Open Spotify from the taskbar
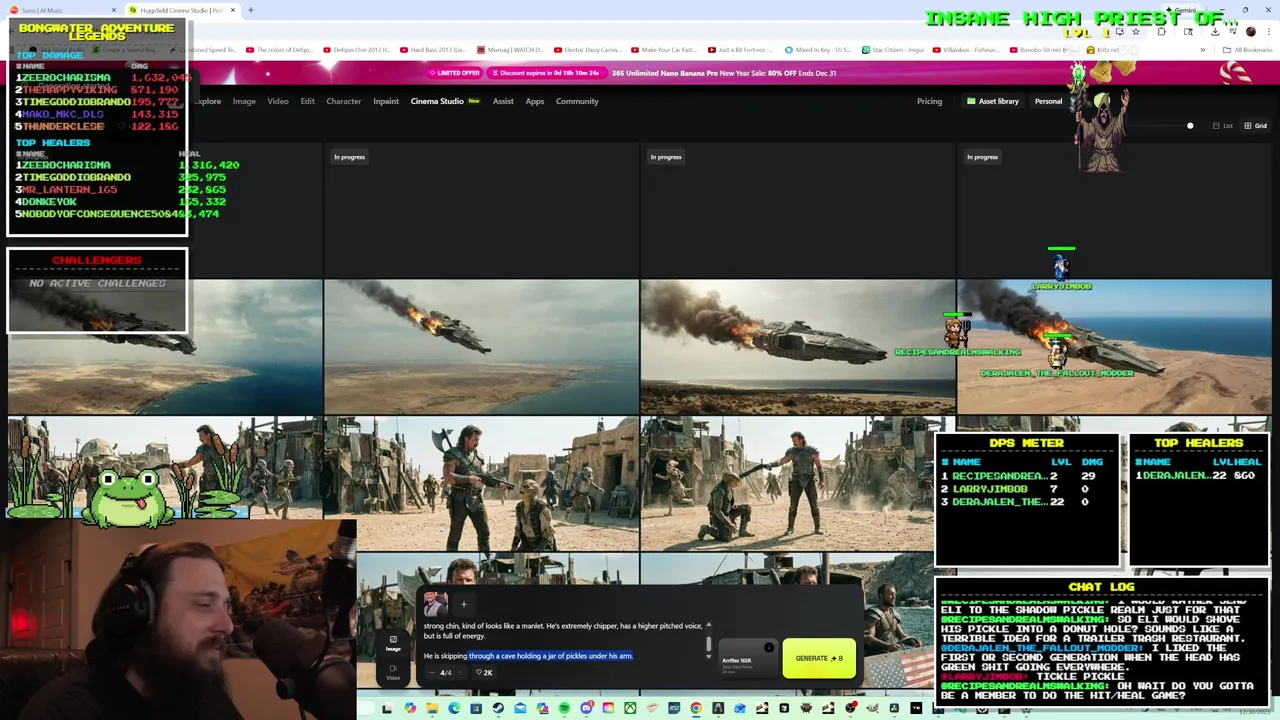 (564, 708)
